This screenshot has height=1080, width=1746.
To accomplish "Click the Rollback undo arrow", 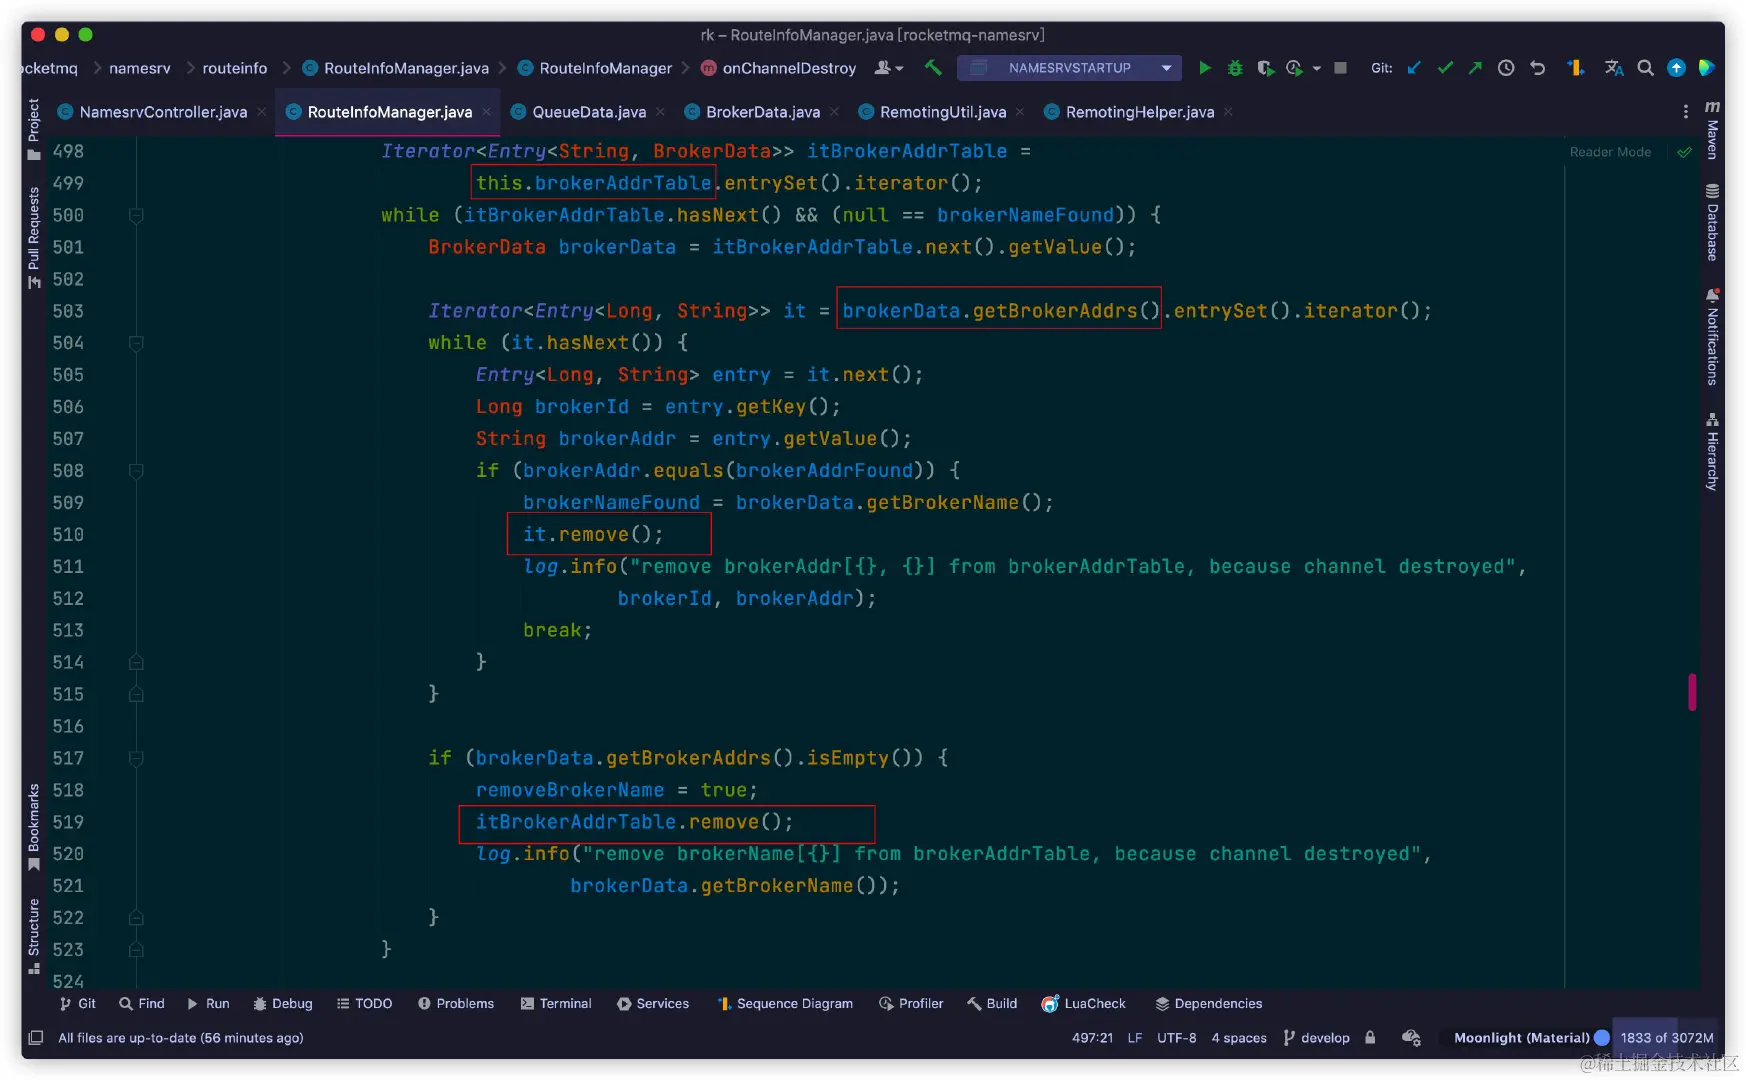I will [x=1538, y=68].
